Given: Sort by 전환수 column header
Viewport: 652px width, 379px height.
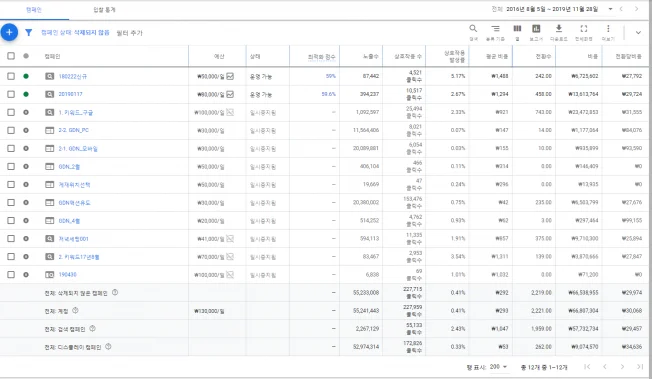Looking at the screenshot, I should click(x=543, y=56).
